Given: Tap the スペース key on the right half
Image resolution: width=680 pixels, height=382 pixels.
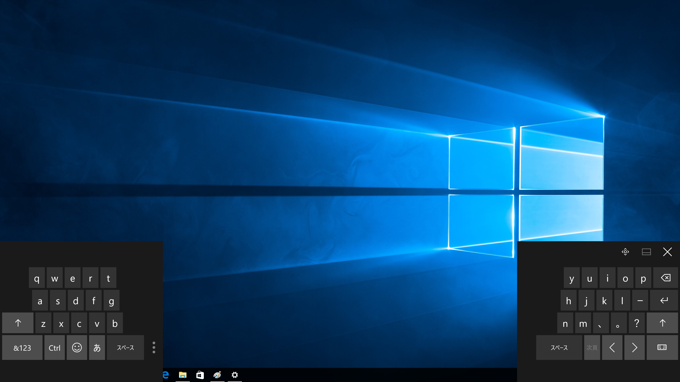Looking at the screenshot, I should 559,347.
